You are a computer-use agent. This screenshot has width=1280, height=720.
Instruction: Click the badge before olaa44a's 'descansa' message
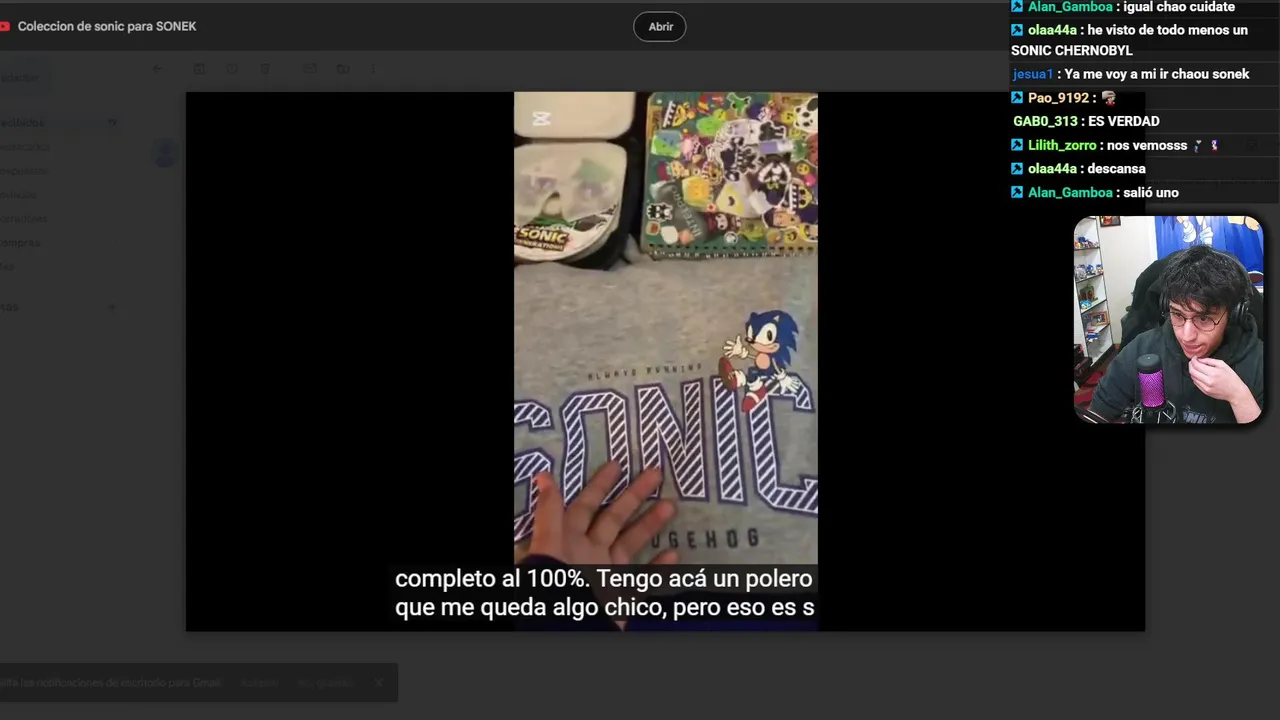point(1017,169)
